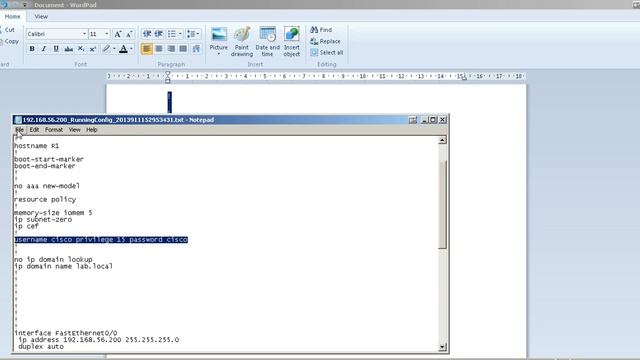
Task: Toggle Bold formatting in WordPad
Action: pyautogui.click(x=32, y=49)
